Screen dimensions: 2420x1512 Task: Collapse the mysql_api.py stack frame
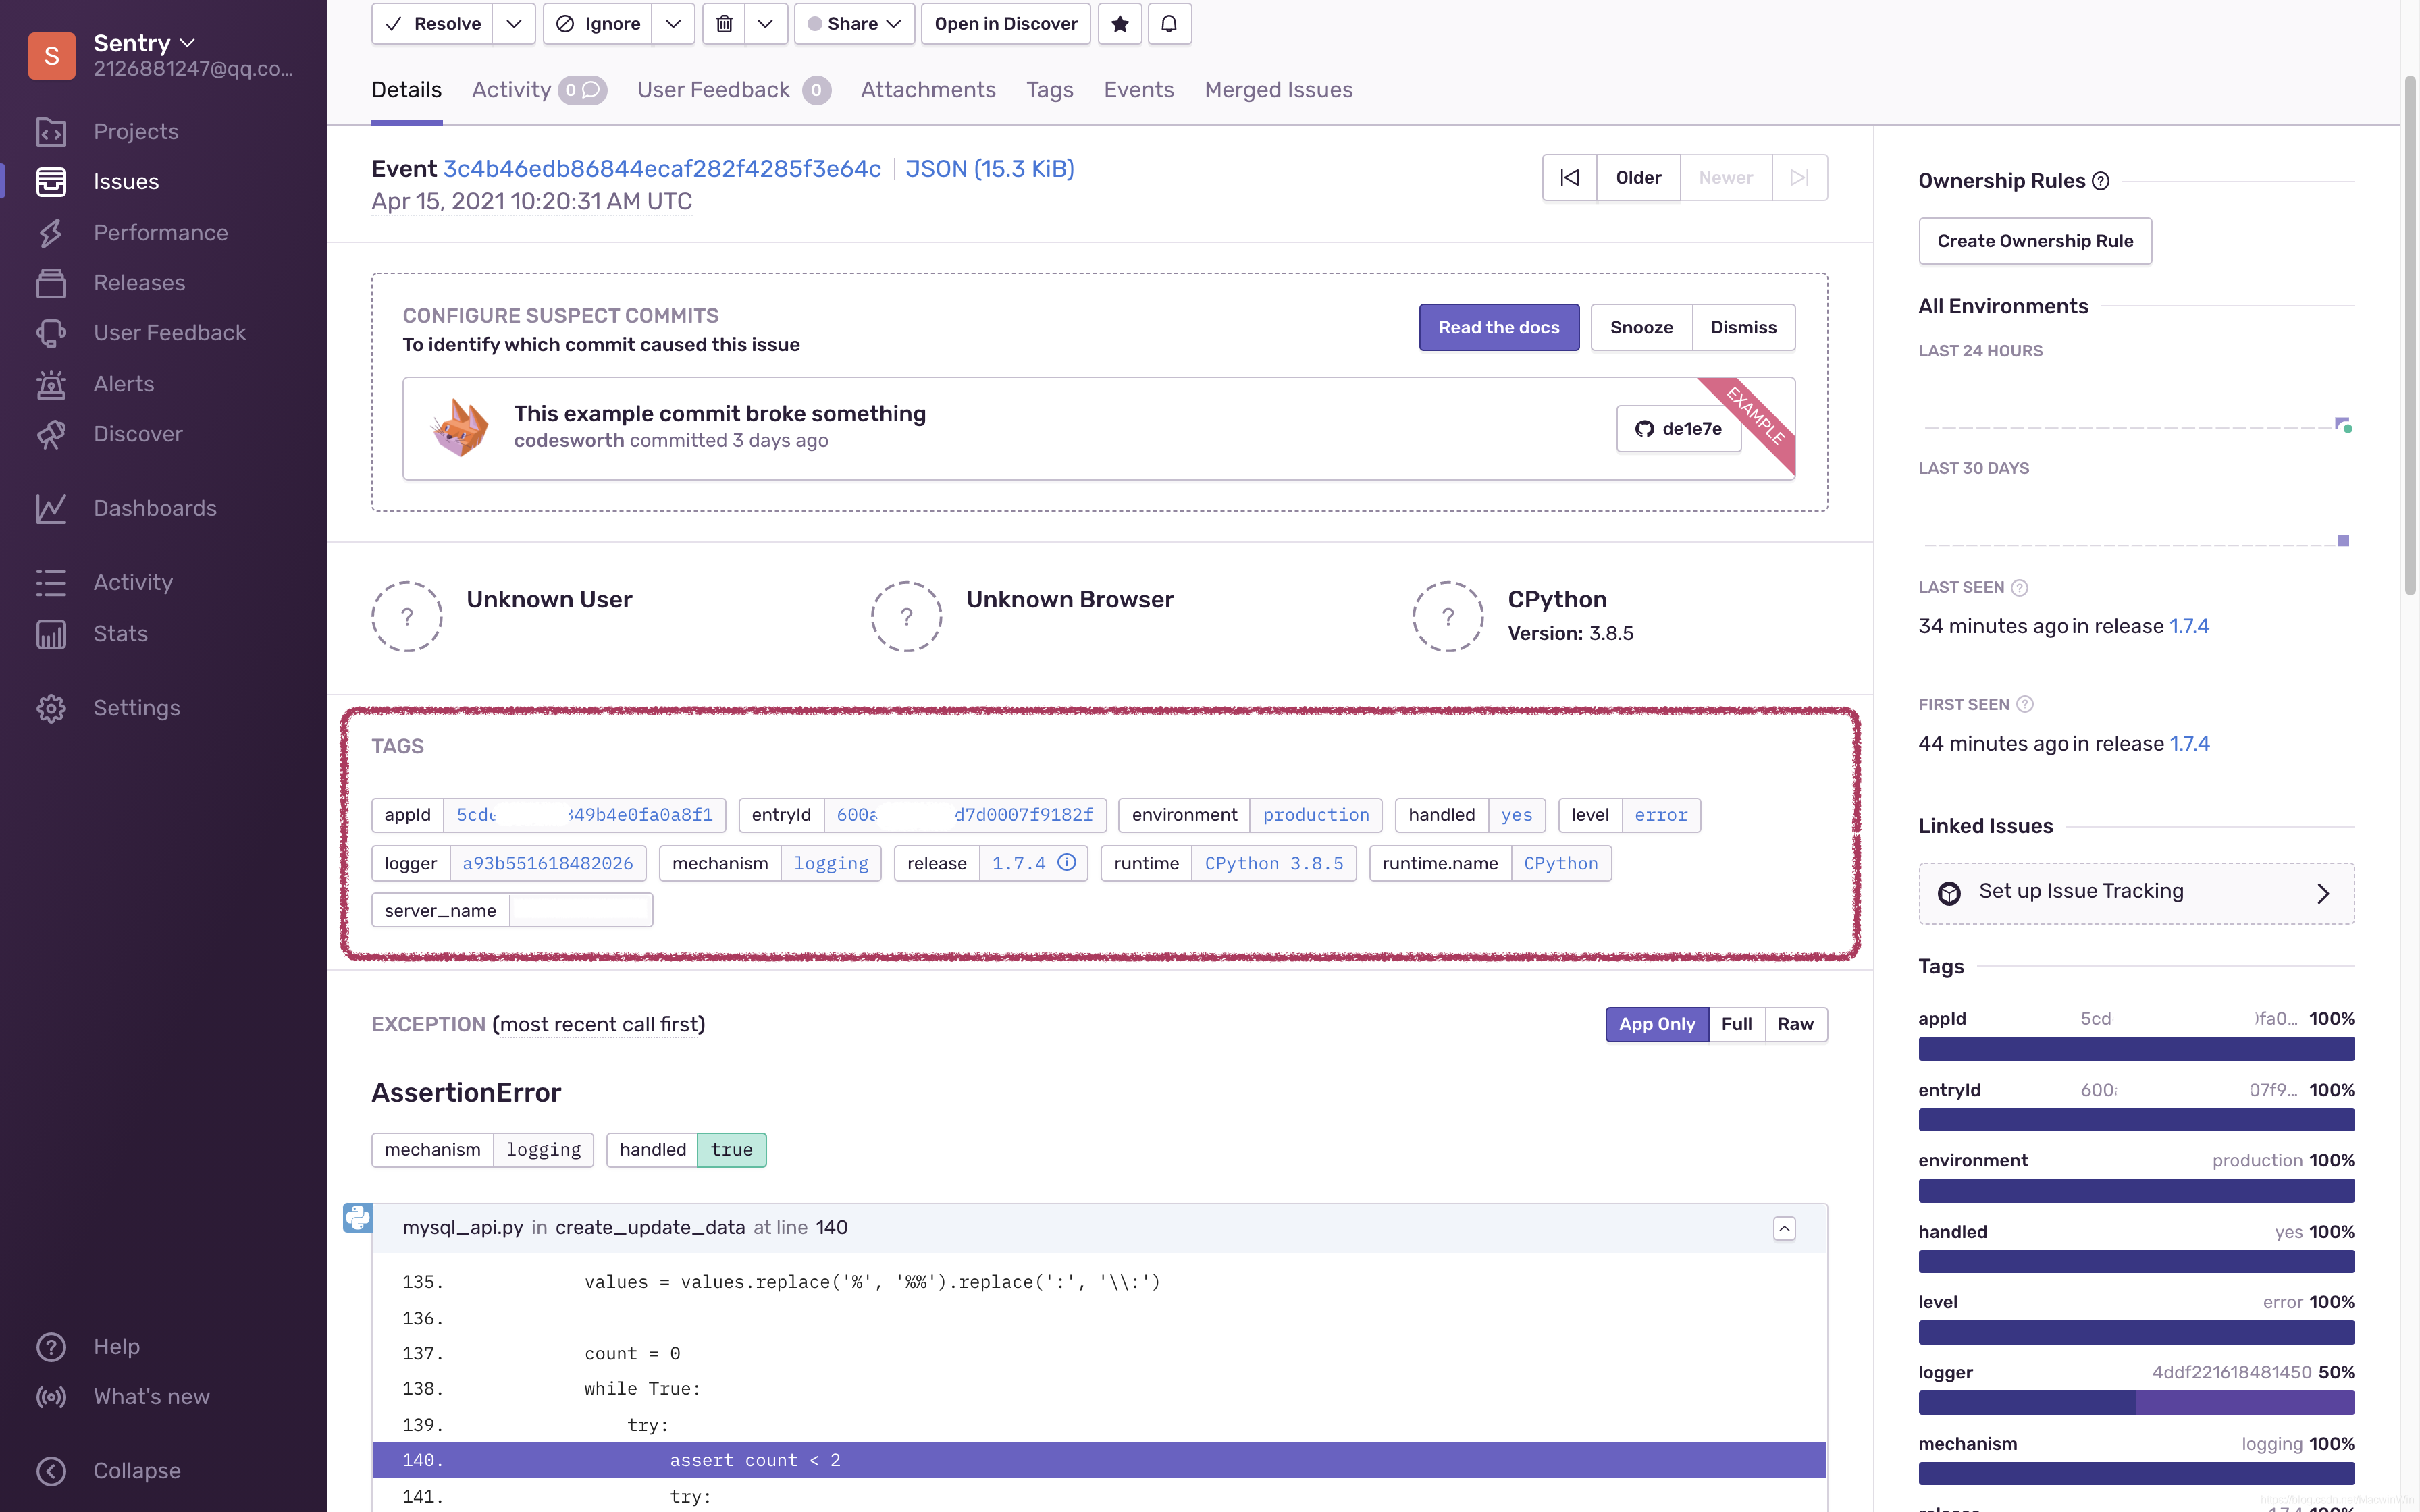(1784, 1228)
